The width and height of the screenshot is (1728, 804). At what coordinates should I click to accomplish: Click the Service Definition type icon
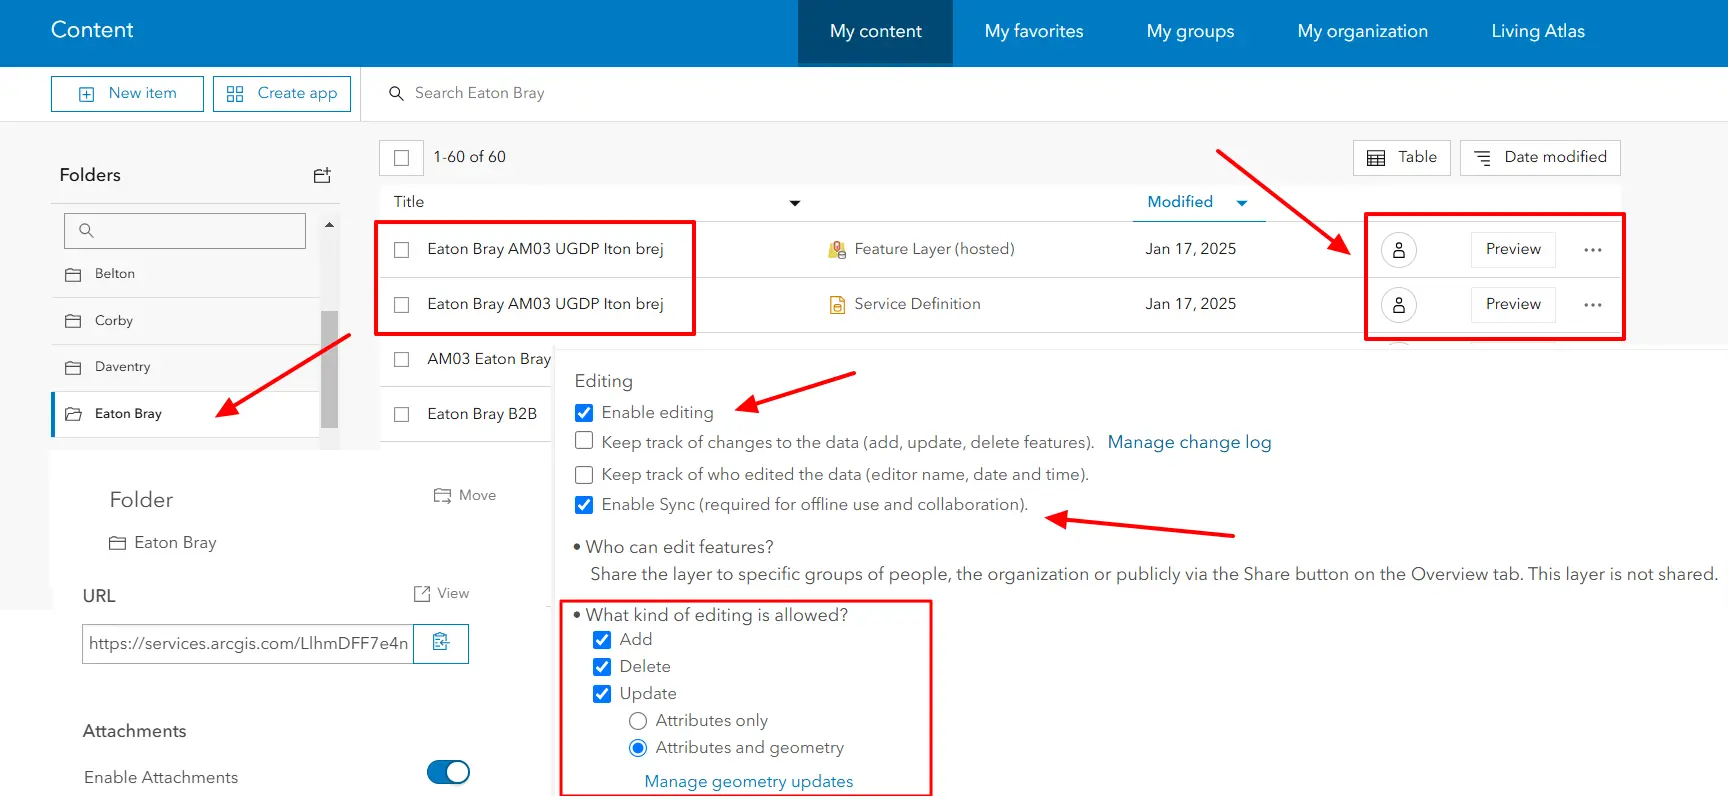[x=837, y=304]
